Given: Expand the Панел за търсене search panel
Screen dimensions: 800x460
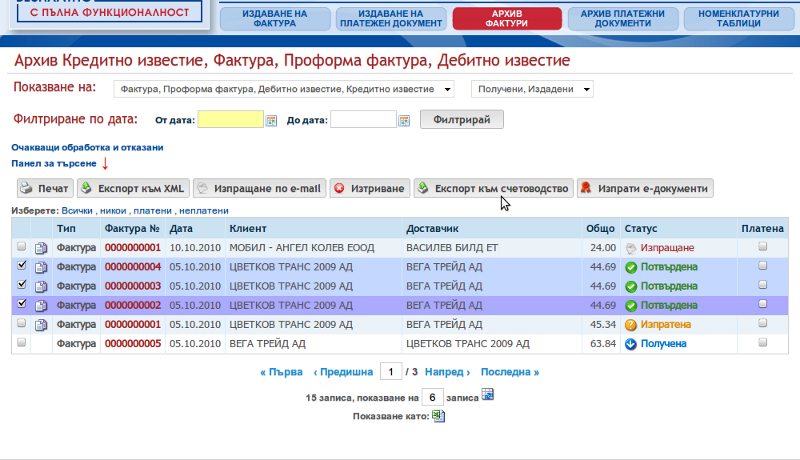Looking at the screenshot, I should pos(54,163).
